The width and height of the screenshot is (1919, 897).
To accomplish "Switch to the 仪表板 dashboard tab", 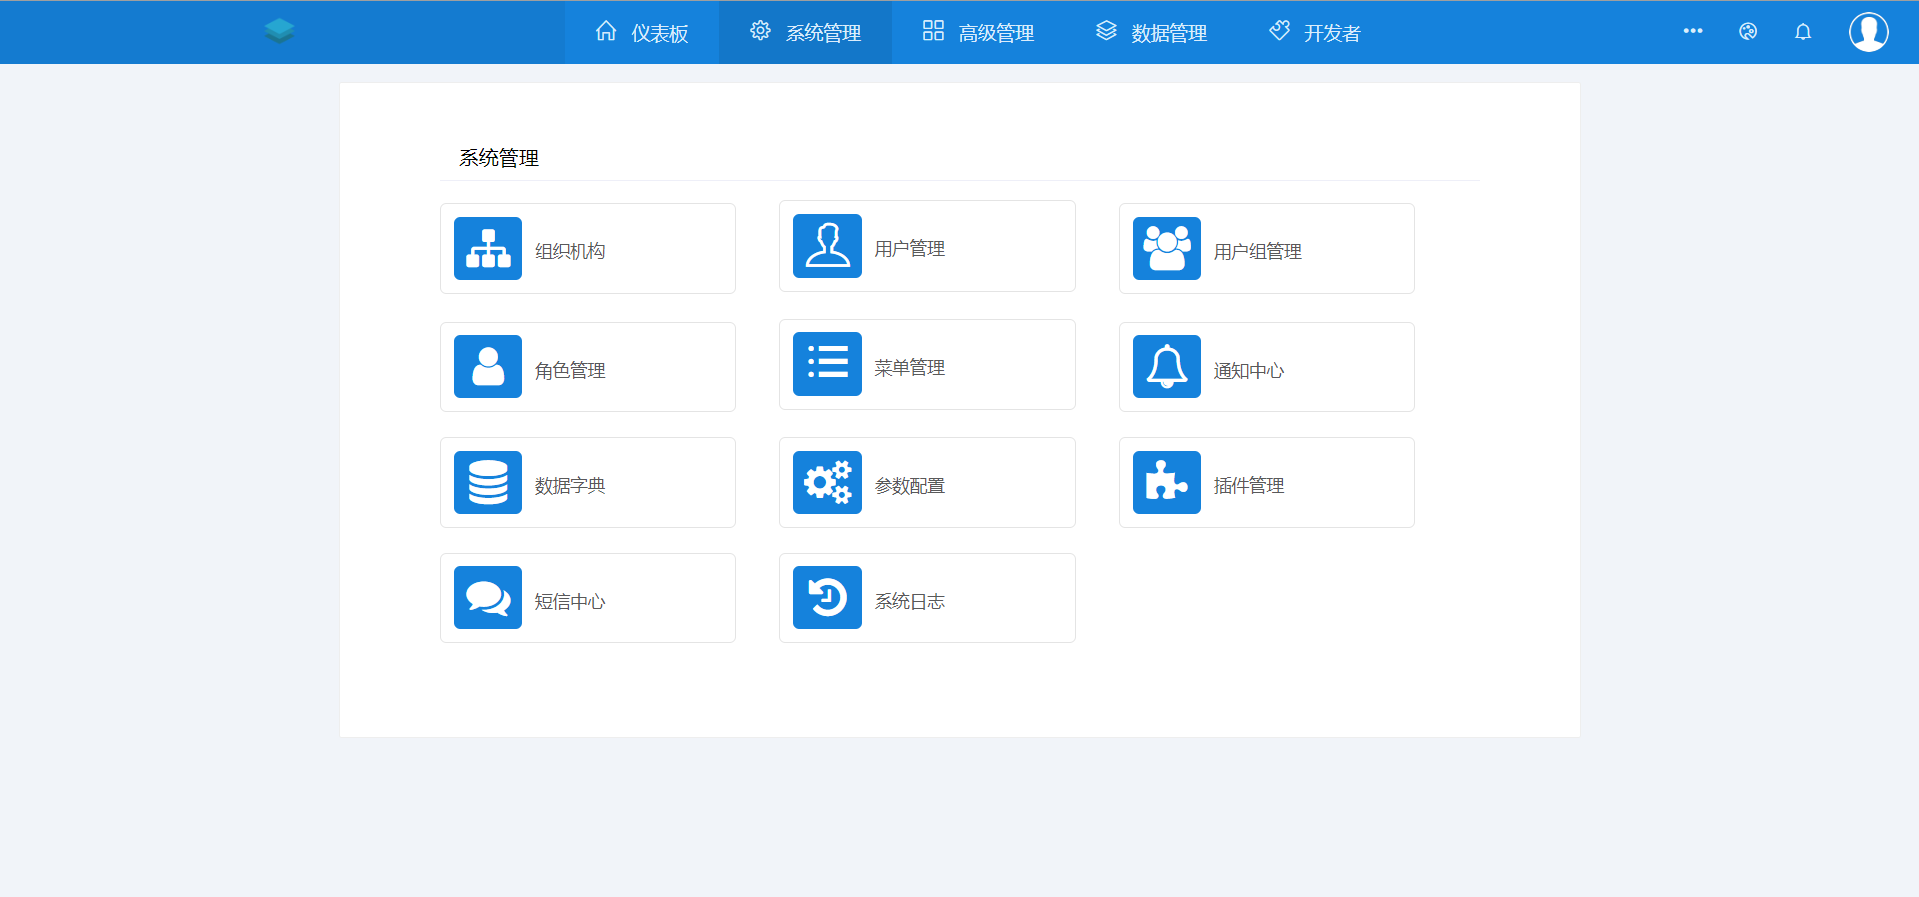I will click(x=642, y=33).
